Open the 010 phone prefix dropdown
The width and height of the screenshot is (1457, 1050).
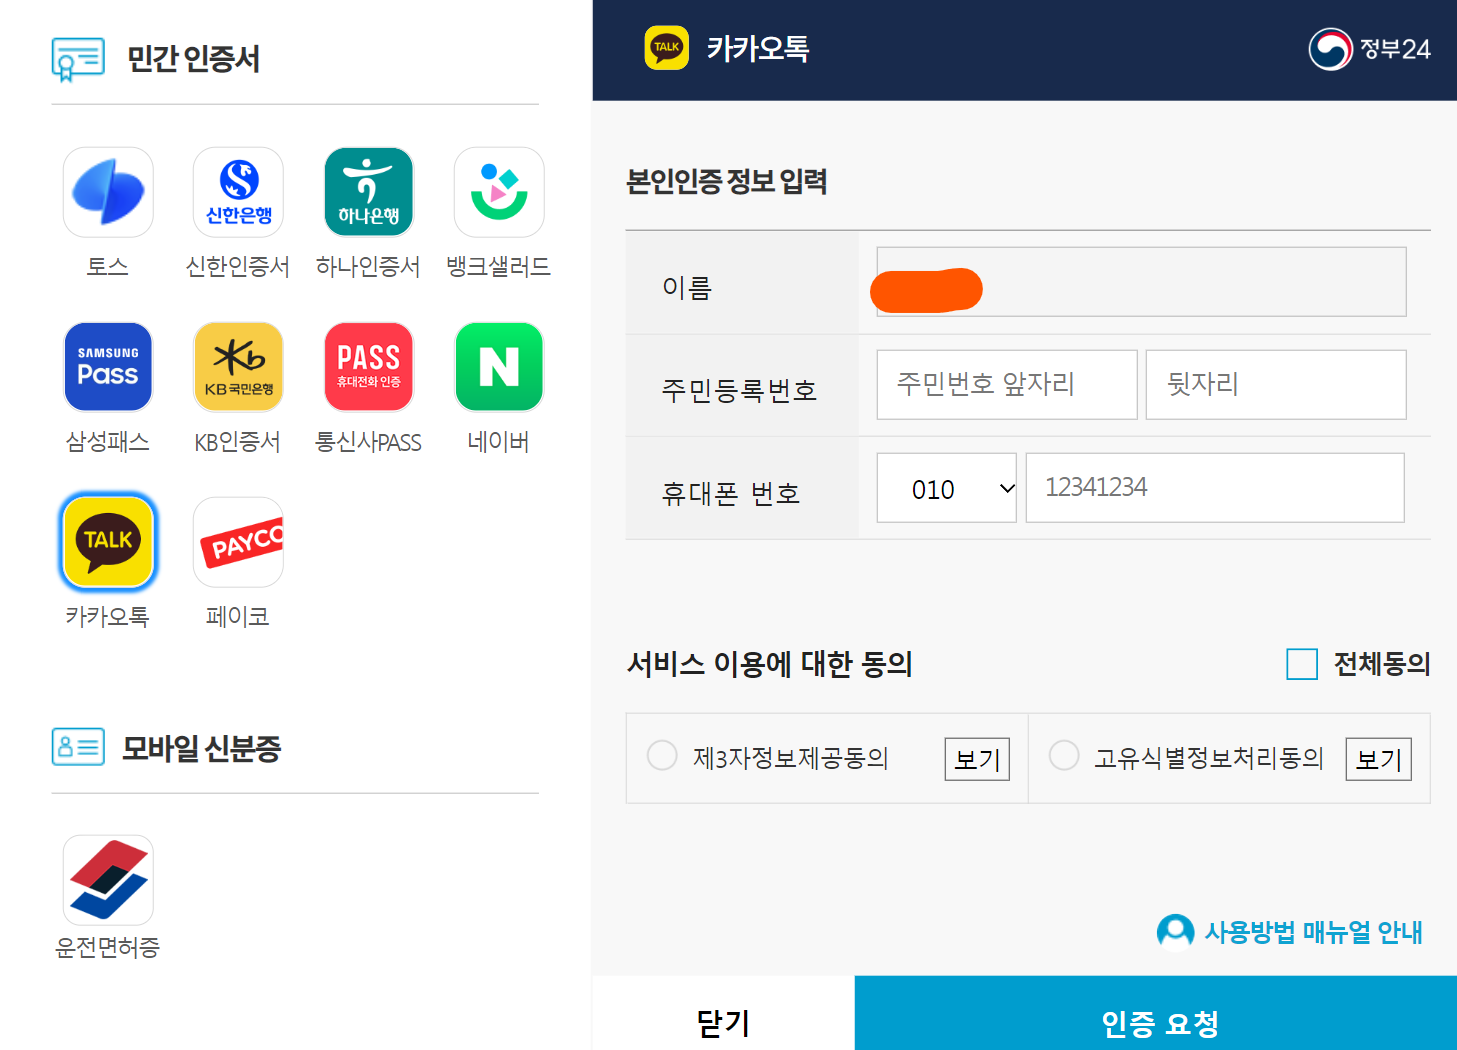947,488
